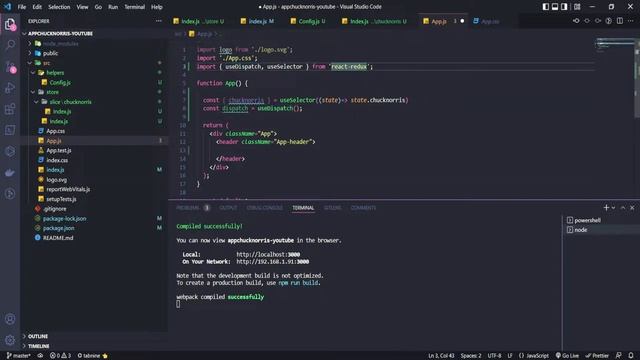Toggle the bottom panel layout icon

tap(555, 7)
